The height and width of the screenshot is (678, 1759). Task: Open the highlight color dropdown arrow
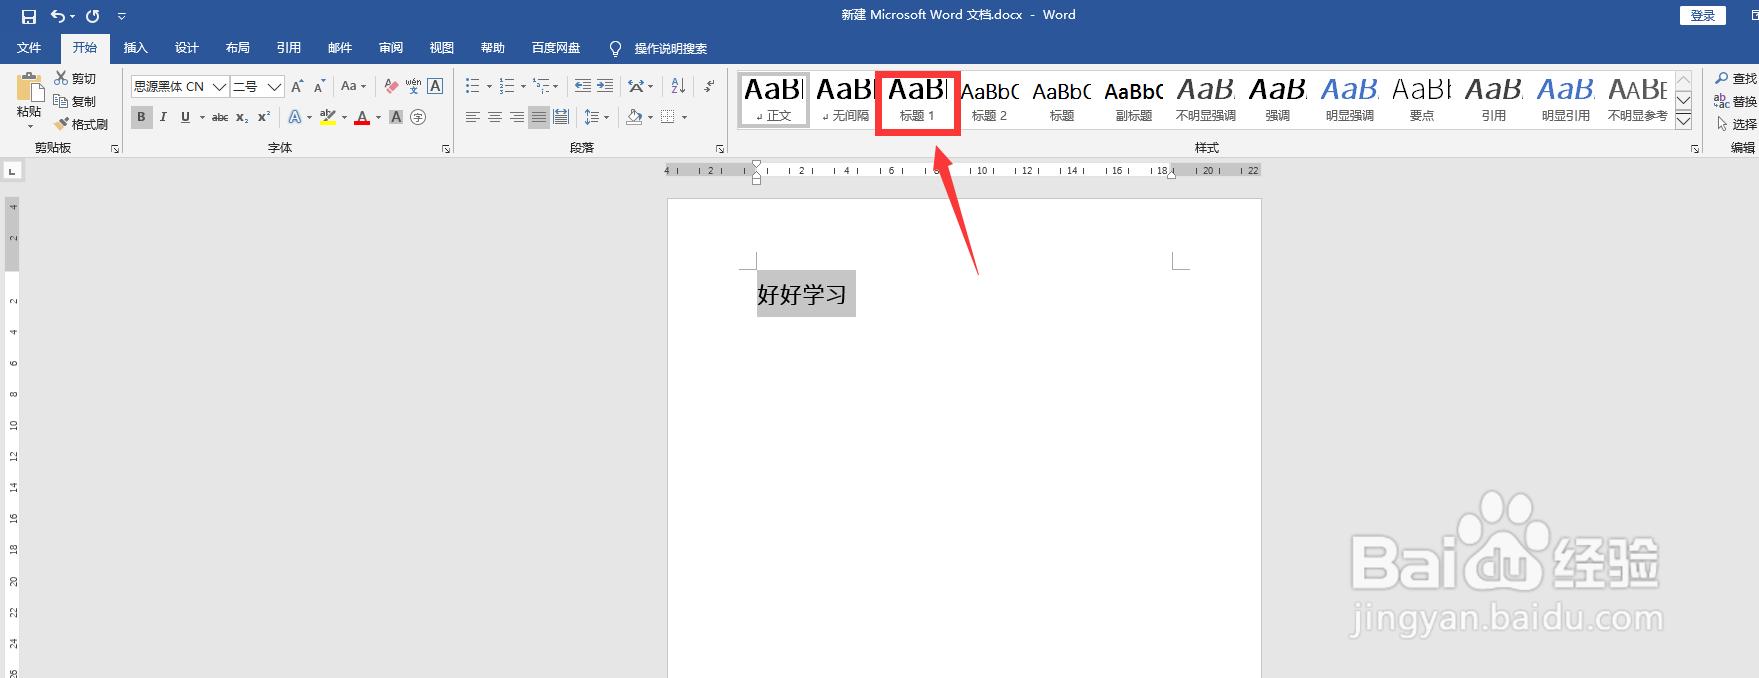coord(344,117)
